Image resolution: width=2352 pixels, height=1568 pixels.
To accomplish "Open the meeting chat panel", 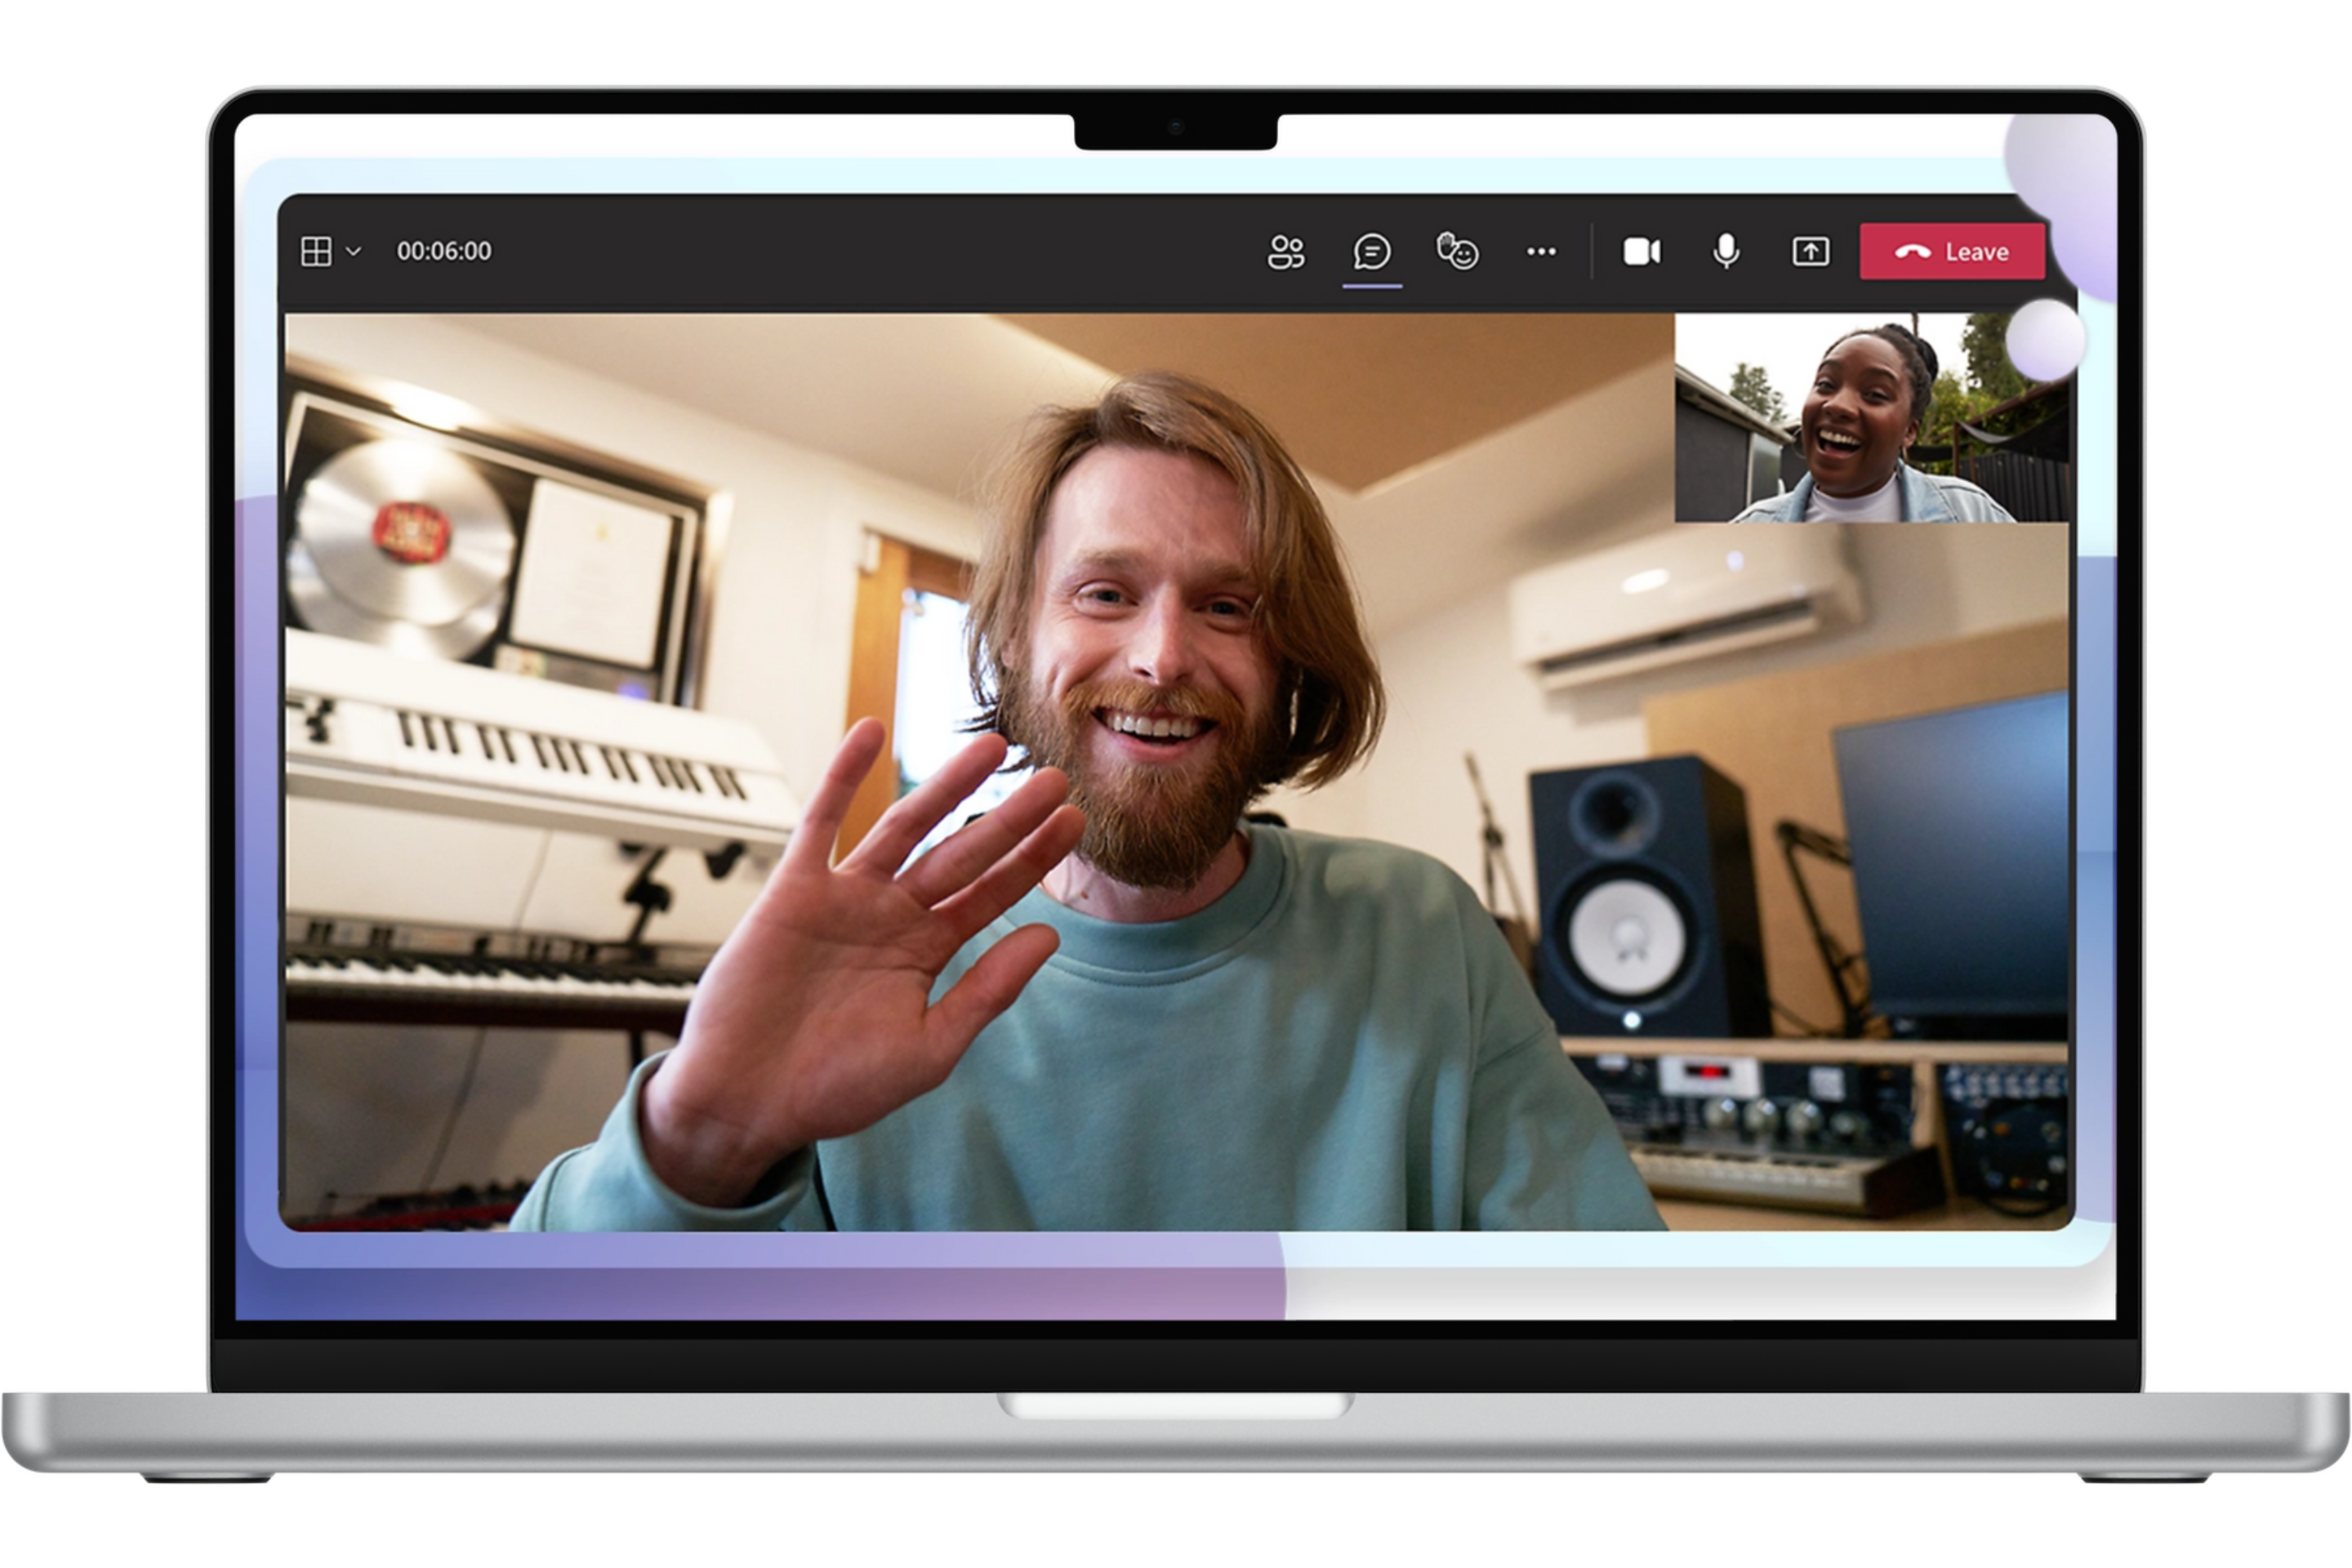I will coord(1371,252).
